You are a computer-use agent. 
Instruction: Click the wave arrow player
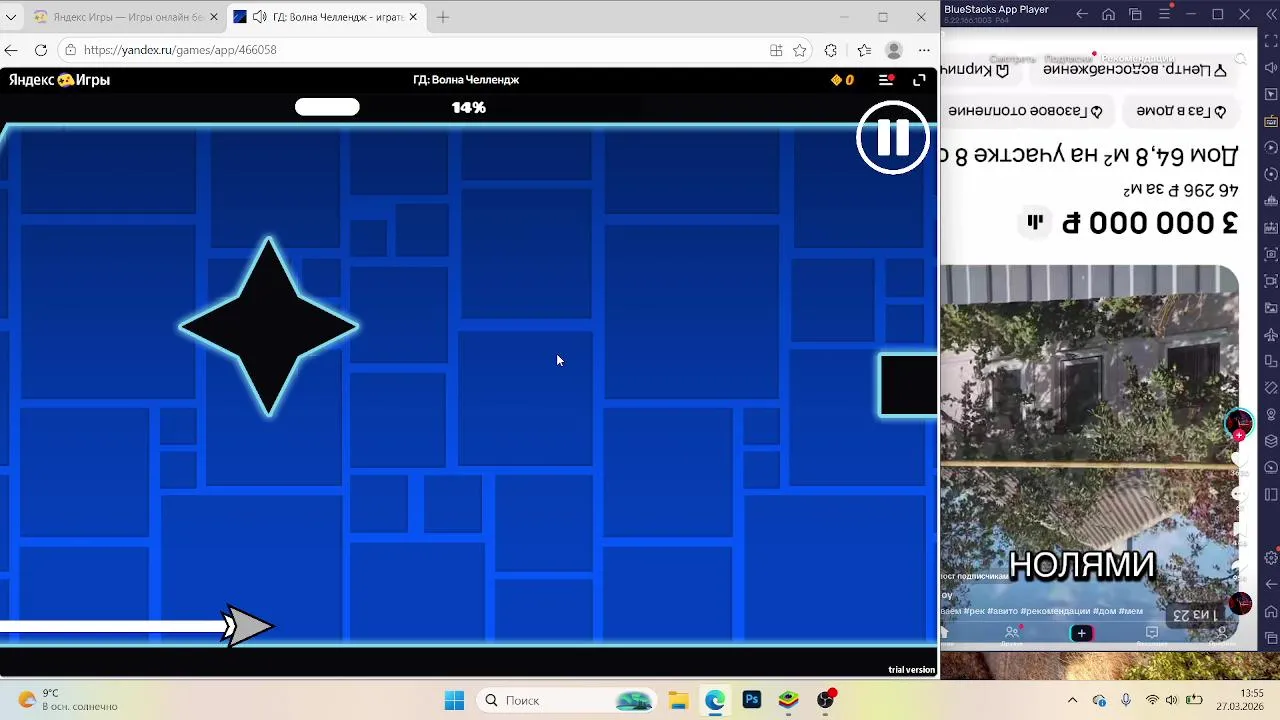click(x=246, y=627)
